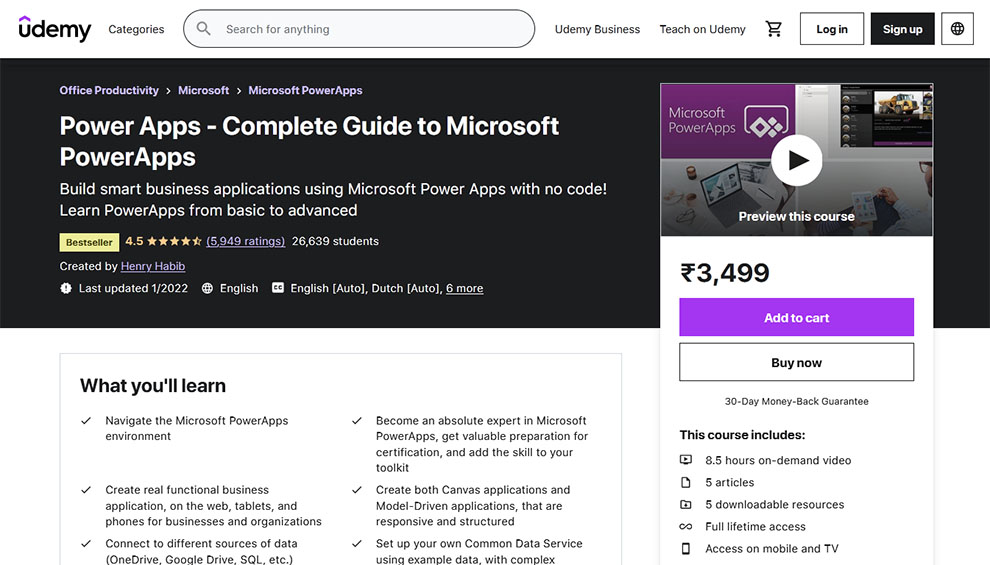Focus the Search for anything field
The width and height of the screenshot is (990, 565).
pos(359,29)
